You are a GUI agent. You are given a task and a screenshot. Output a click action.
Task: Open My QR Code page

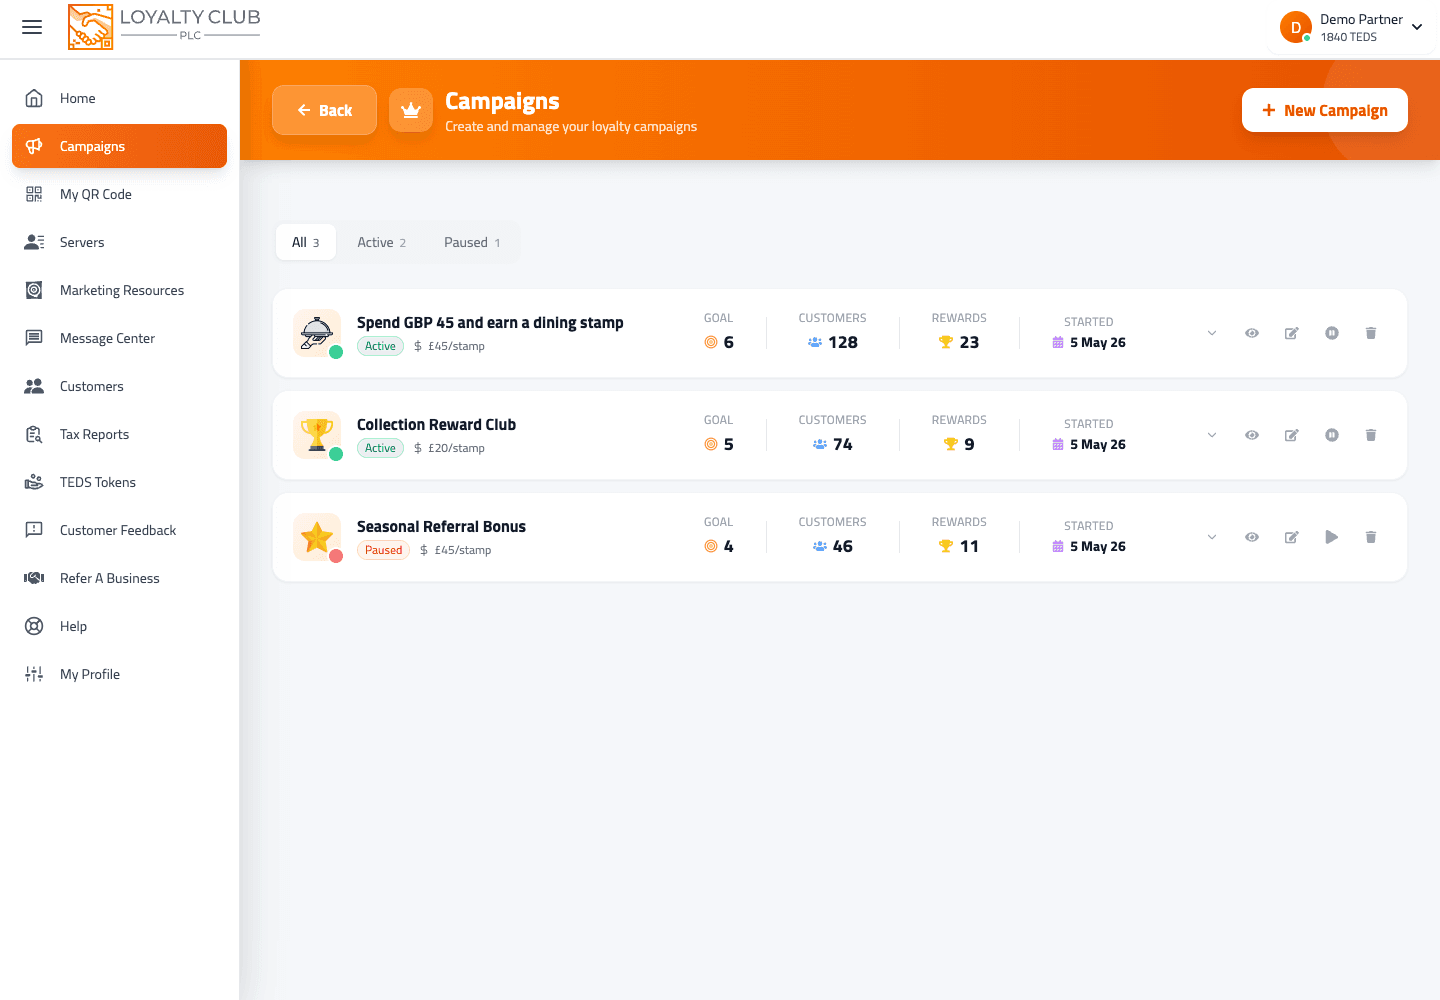pos(119,194)
